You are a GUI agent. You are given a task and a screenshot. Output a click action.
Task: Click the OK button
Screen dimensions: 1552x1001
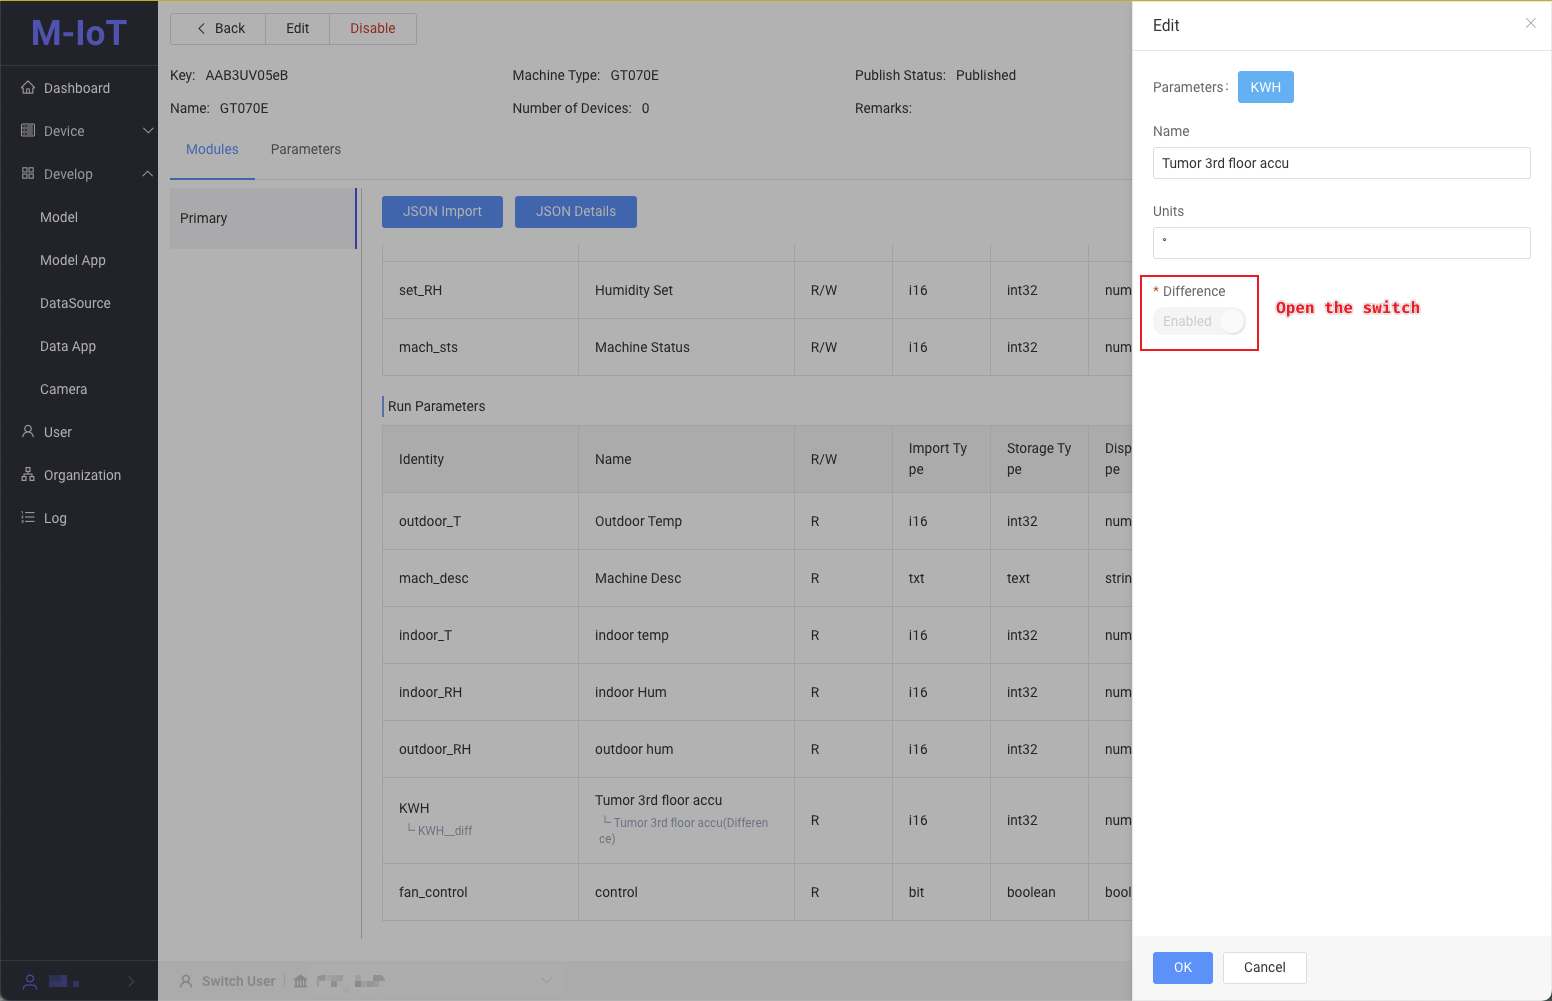pos(1182,967)
